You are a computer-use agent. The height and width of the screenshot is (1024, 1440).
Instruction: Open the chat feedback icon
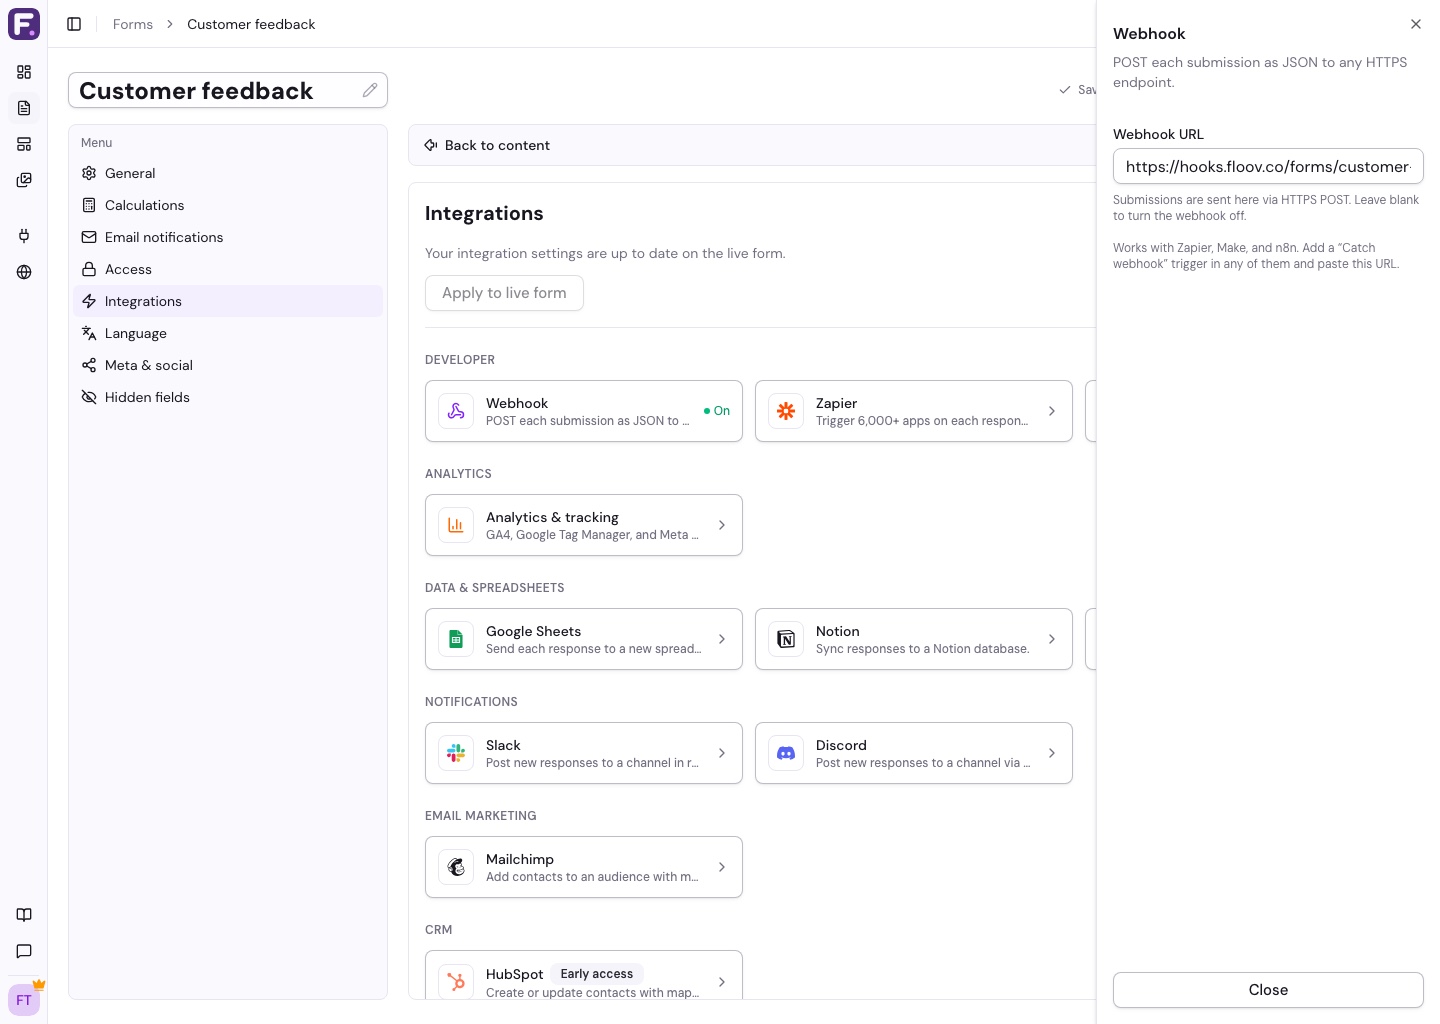point(24,951)
